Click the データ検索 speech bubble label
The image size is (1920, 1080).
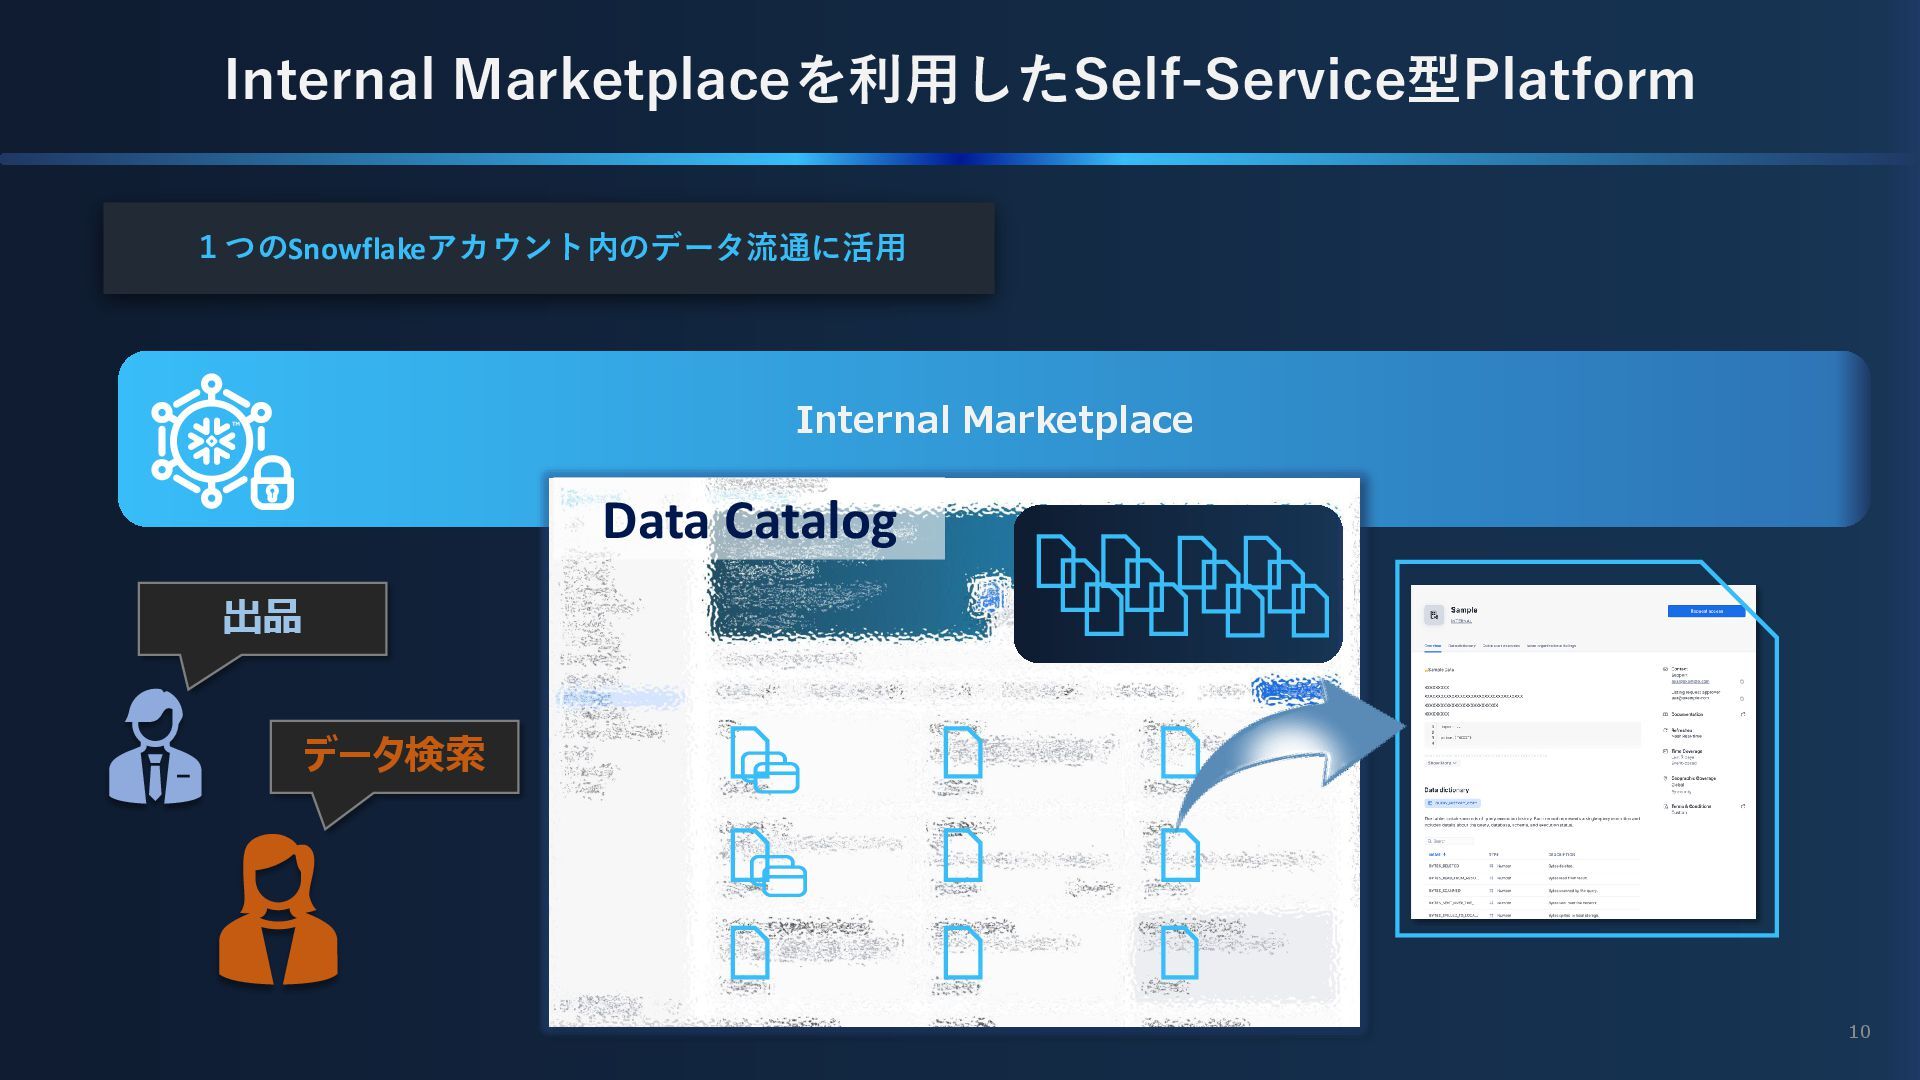(394, 755)
